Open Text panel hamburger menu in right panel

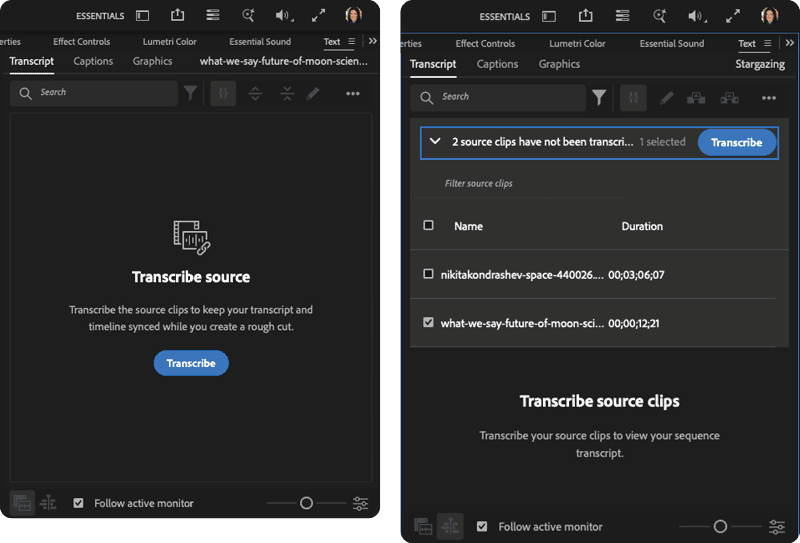(767, 43)
